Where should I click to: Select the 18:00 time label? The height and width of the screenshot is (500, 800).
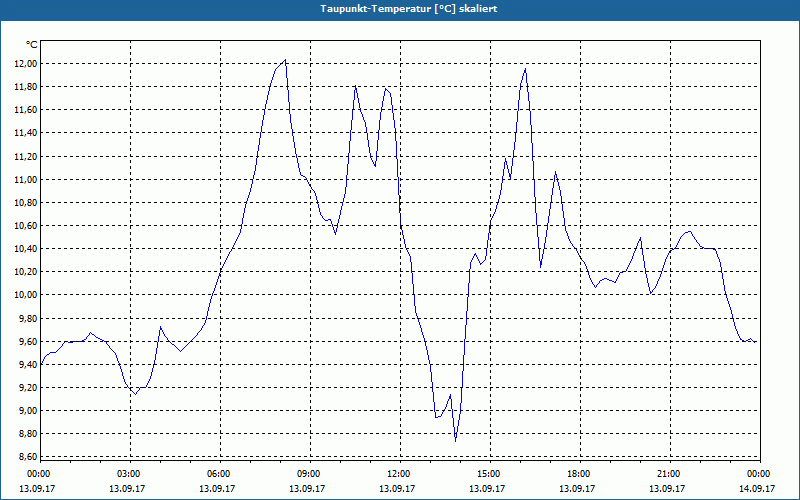tap(578, 474)
